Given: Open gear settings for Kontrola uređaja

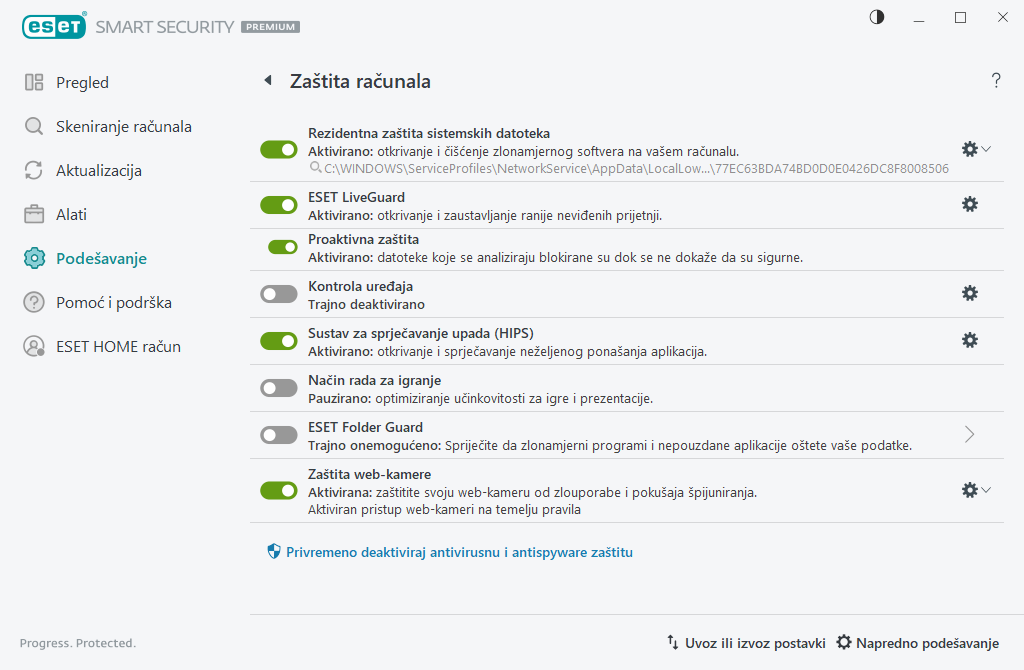Looking at the screenshot, I should click(968, 293).
